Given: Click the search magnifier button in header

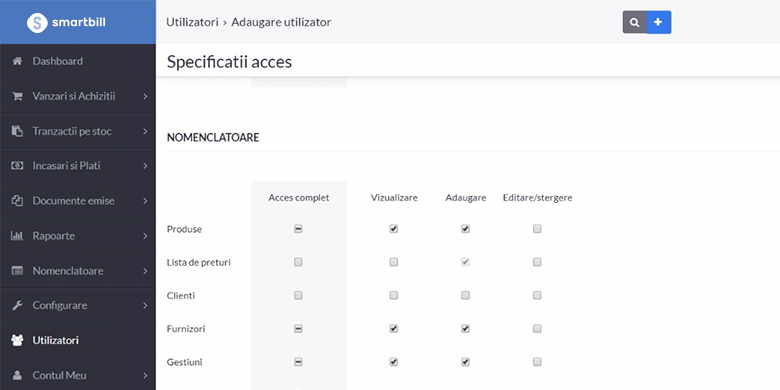Looking at the screenshot, I should (634, 22).
